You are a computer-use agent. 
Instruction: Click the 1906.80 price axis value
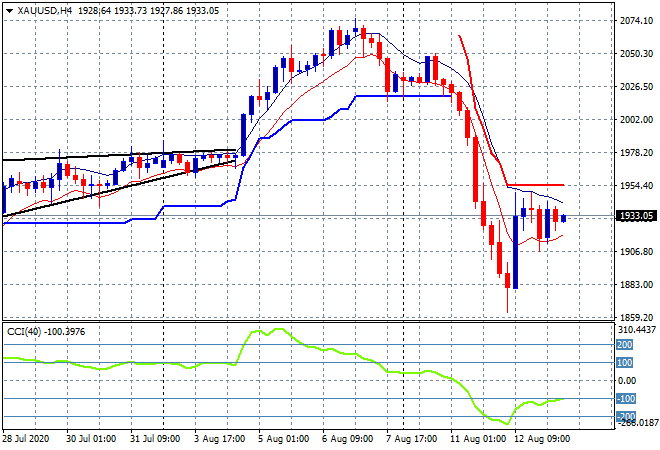[x=636, y=251]
